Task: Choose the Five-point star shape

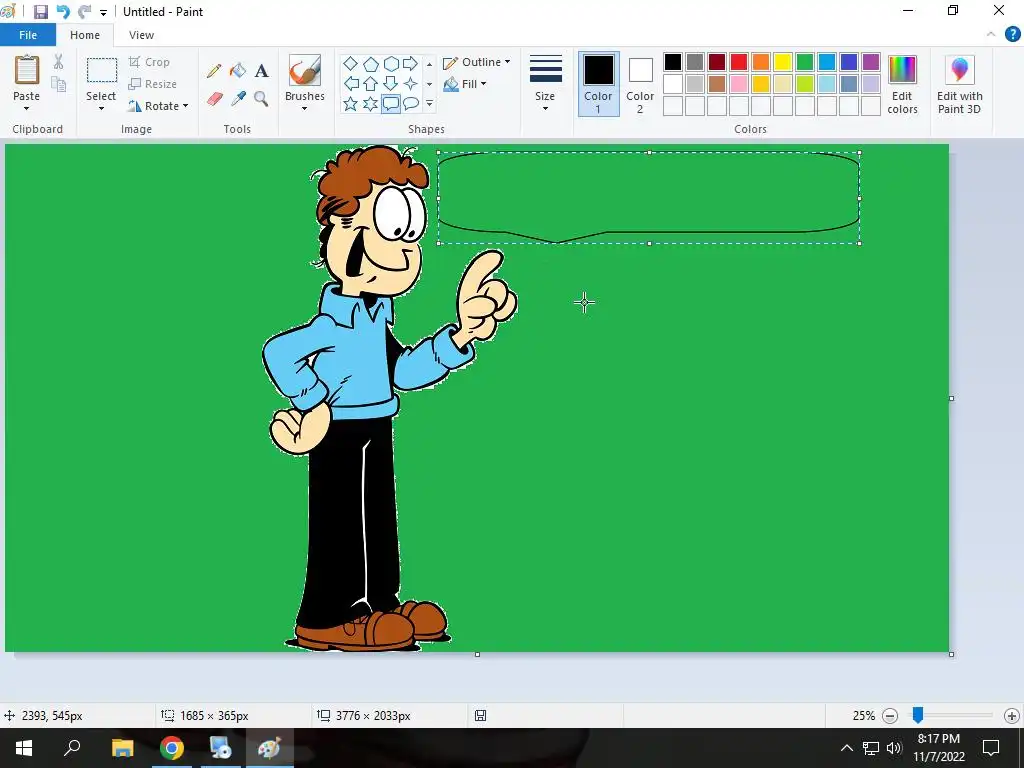Action: (351, 104)
